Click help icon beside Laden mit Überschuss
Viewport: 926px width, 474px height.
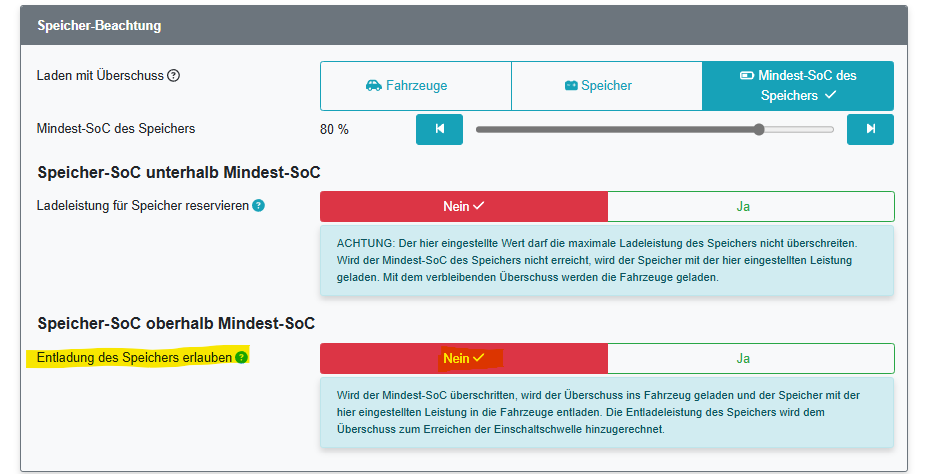tap(174, 75)
